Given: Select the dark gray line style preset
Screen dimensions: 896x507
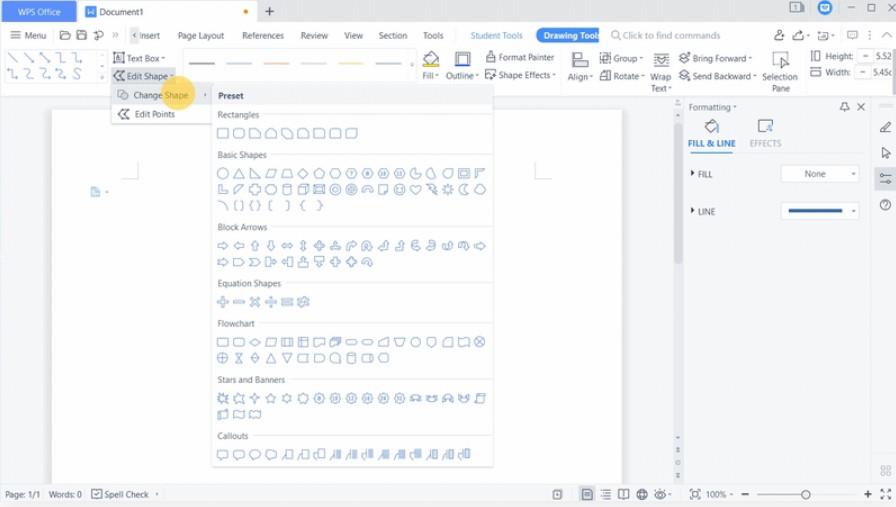Looking at the screenshot, I should 202,63.
